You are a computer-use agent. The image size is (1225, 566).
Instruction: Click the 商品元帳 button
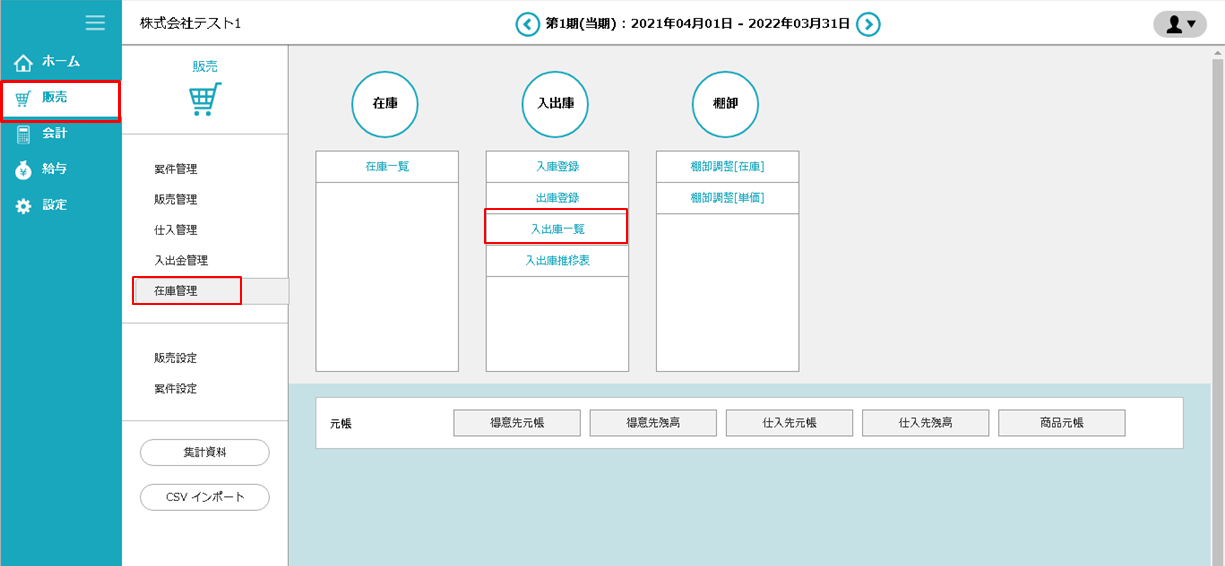(x=1061, y=423)
